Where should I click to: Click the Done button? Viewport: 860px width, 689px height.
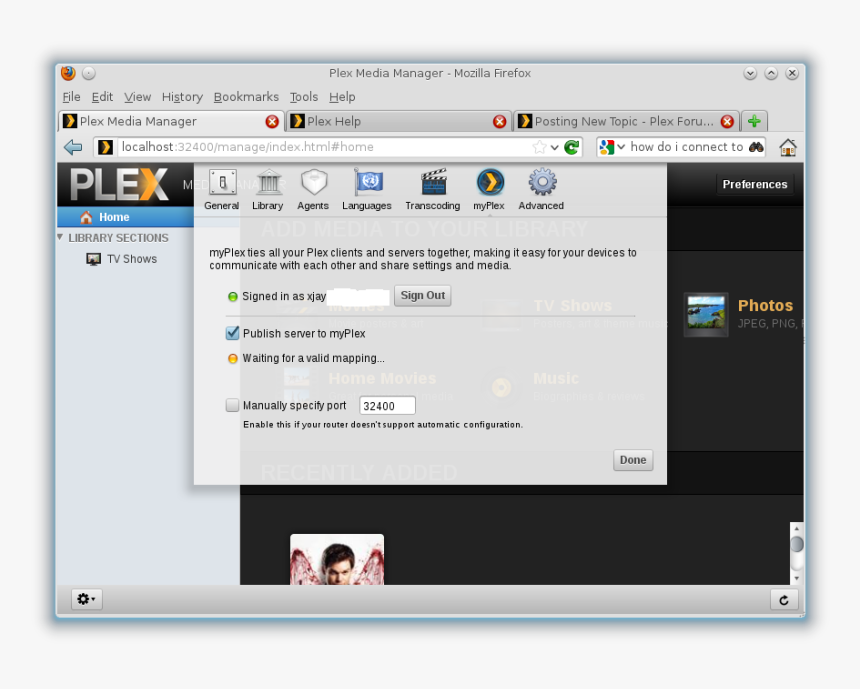(x=632, y=460)
